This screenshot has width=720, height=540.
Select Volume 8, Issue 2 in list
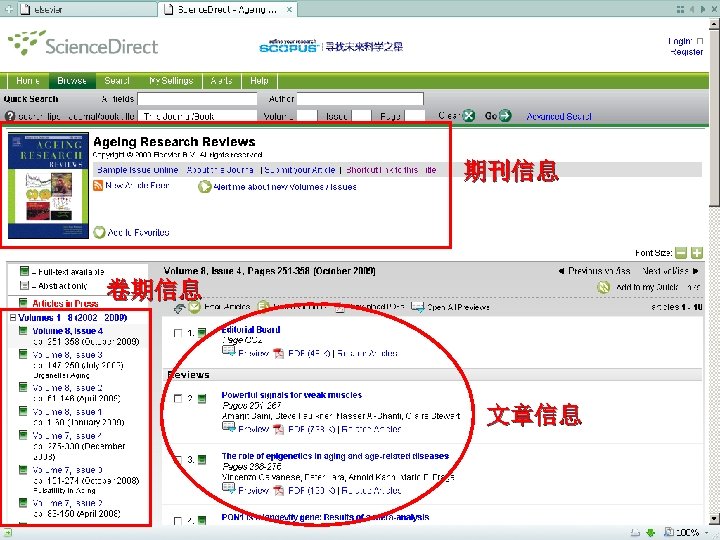pos(68,388)
